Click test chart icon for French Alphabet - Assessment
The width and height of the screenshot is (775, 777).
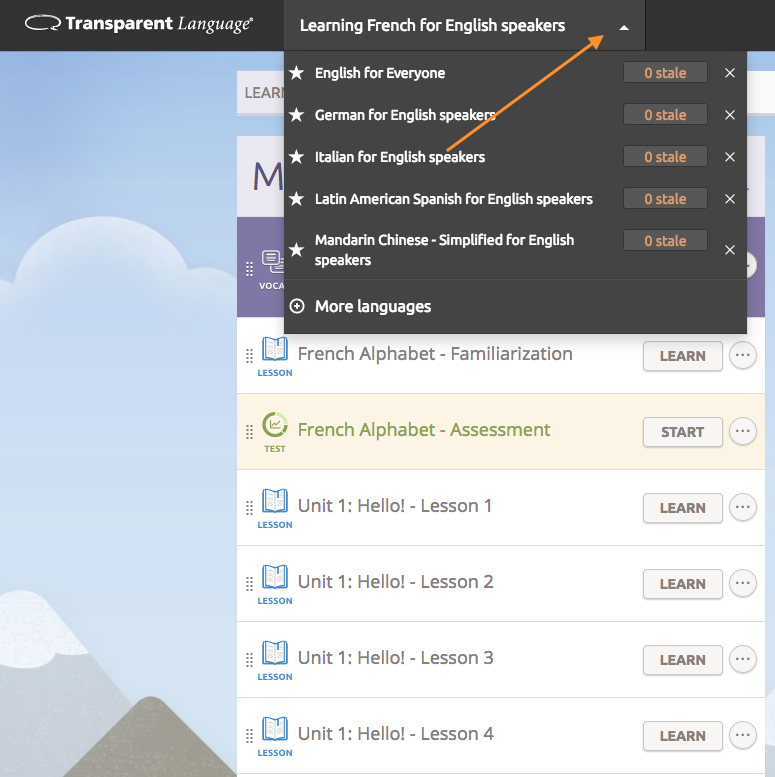(275, 425)
